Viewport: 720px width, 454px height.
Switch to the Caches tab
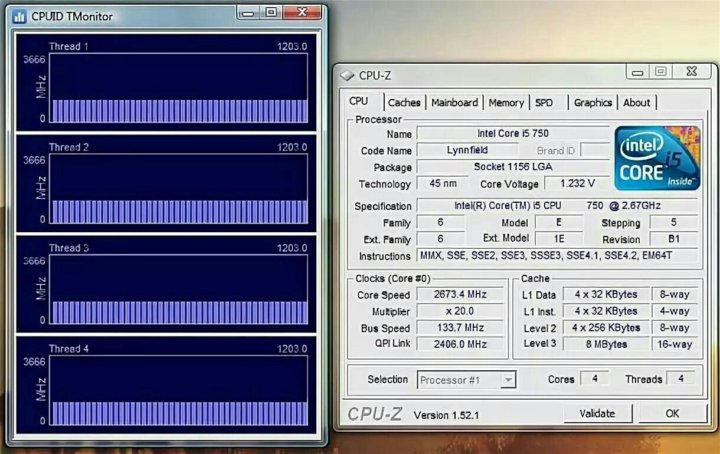coord(404,102)
